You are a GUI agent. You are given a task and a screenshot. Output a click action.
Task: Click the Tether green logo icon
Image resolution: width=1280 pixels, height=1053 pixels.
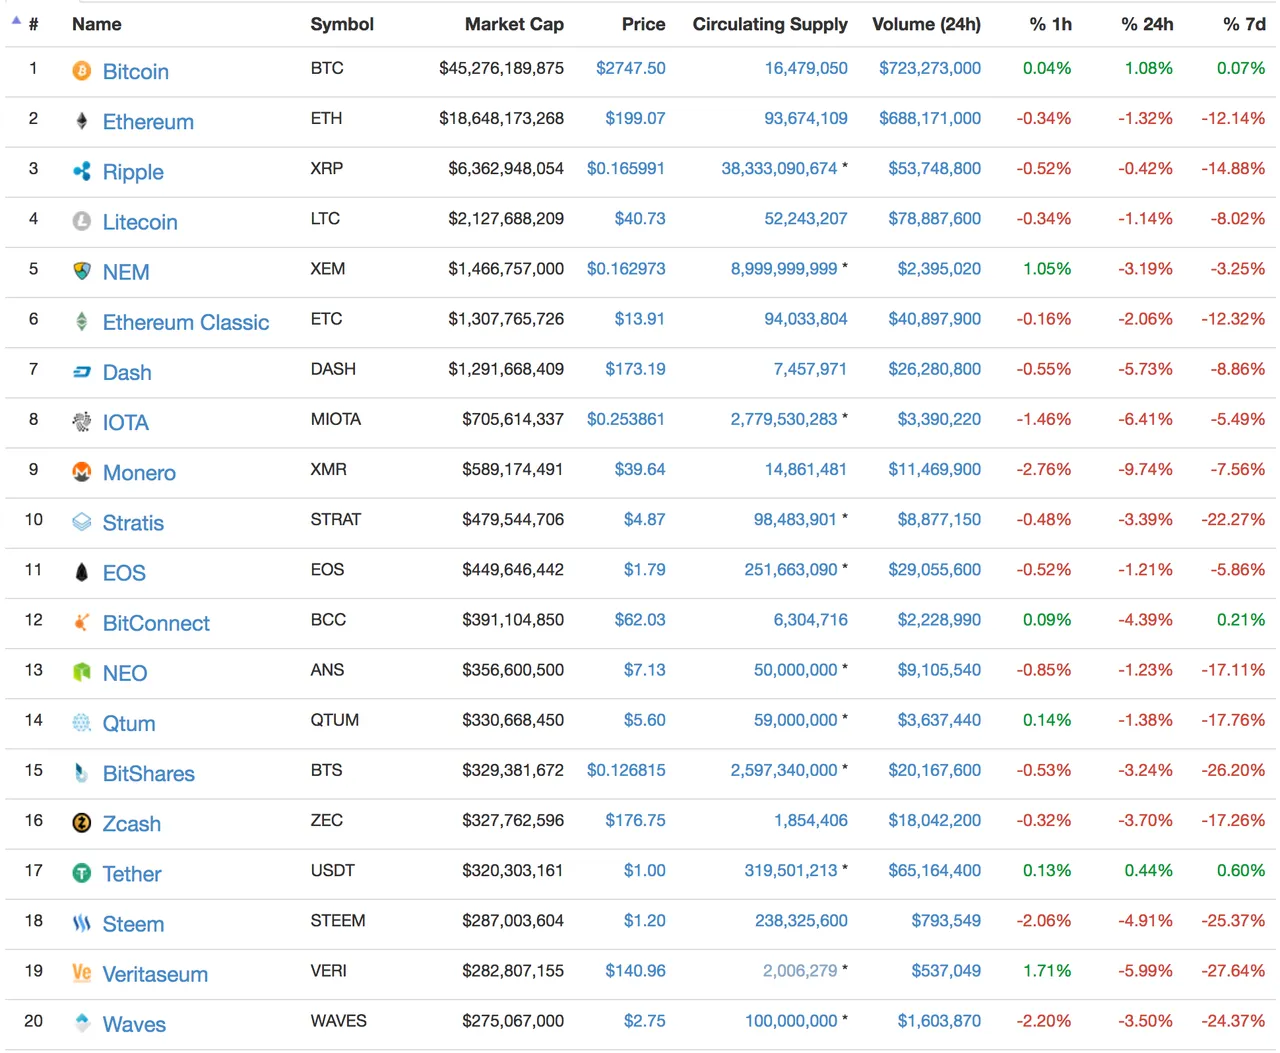[x=82, y=873]
